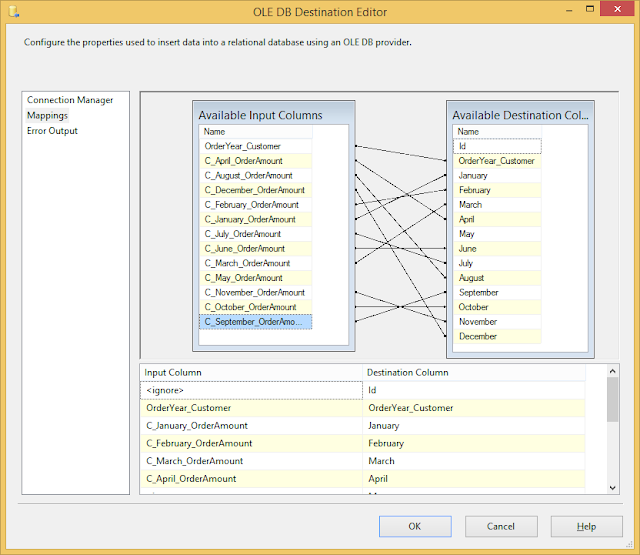Select OrderYear_Customer in Available Input Columns
Screen dimensions: 640x555
(x=243, y=146)
